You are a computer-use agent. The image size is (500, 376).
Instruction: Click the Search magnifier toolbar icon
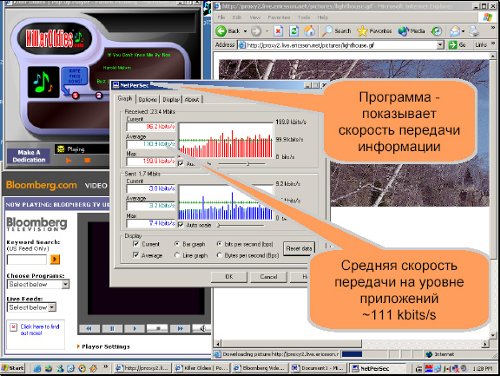327,31
